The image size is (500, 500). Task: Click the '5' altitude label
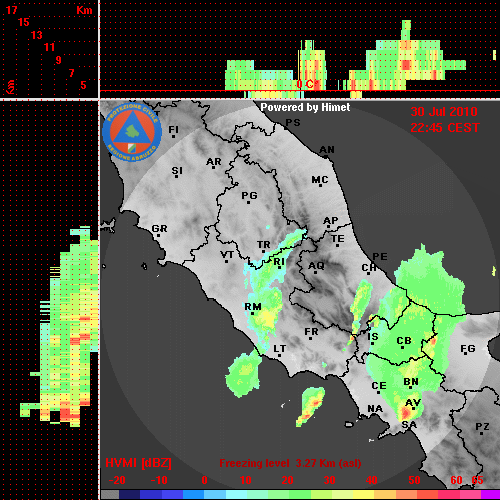point(83,85)
